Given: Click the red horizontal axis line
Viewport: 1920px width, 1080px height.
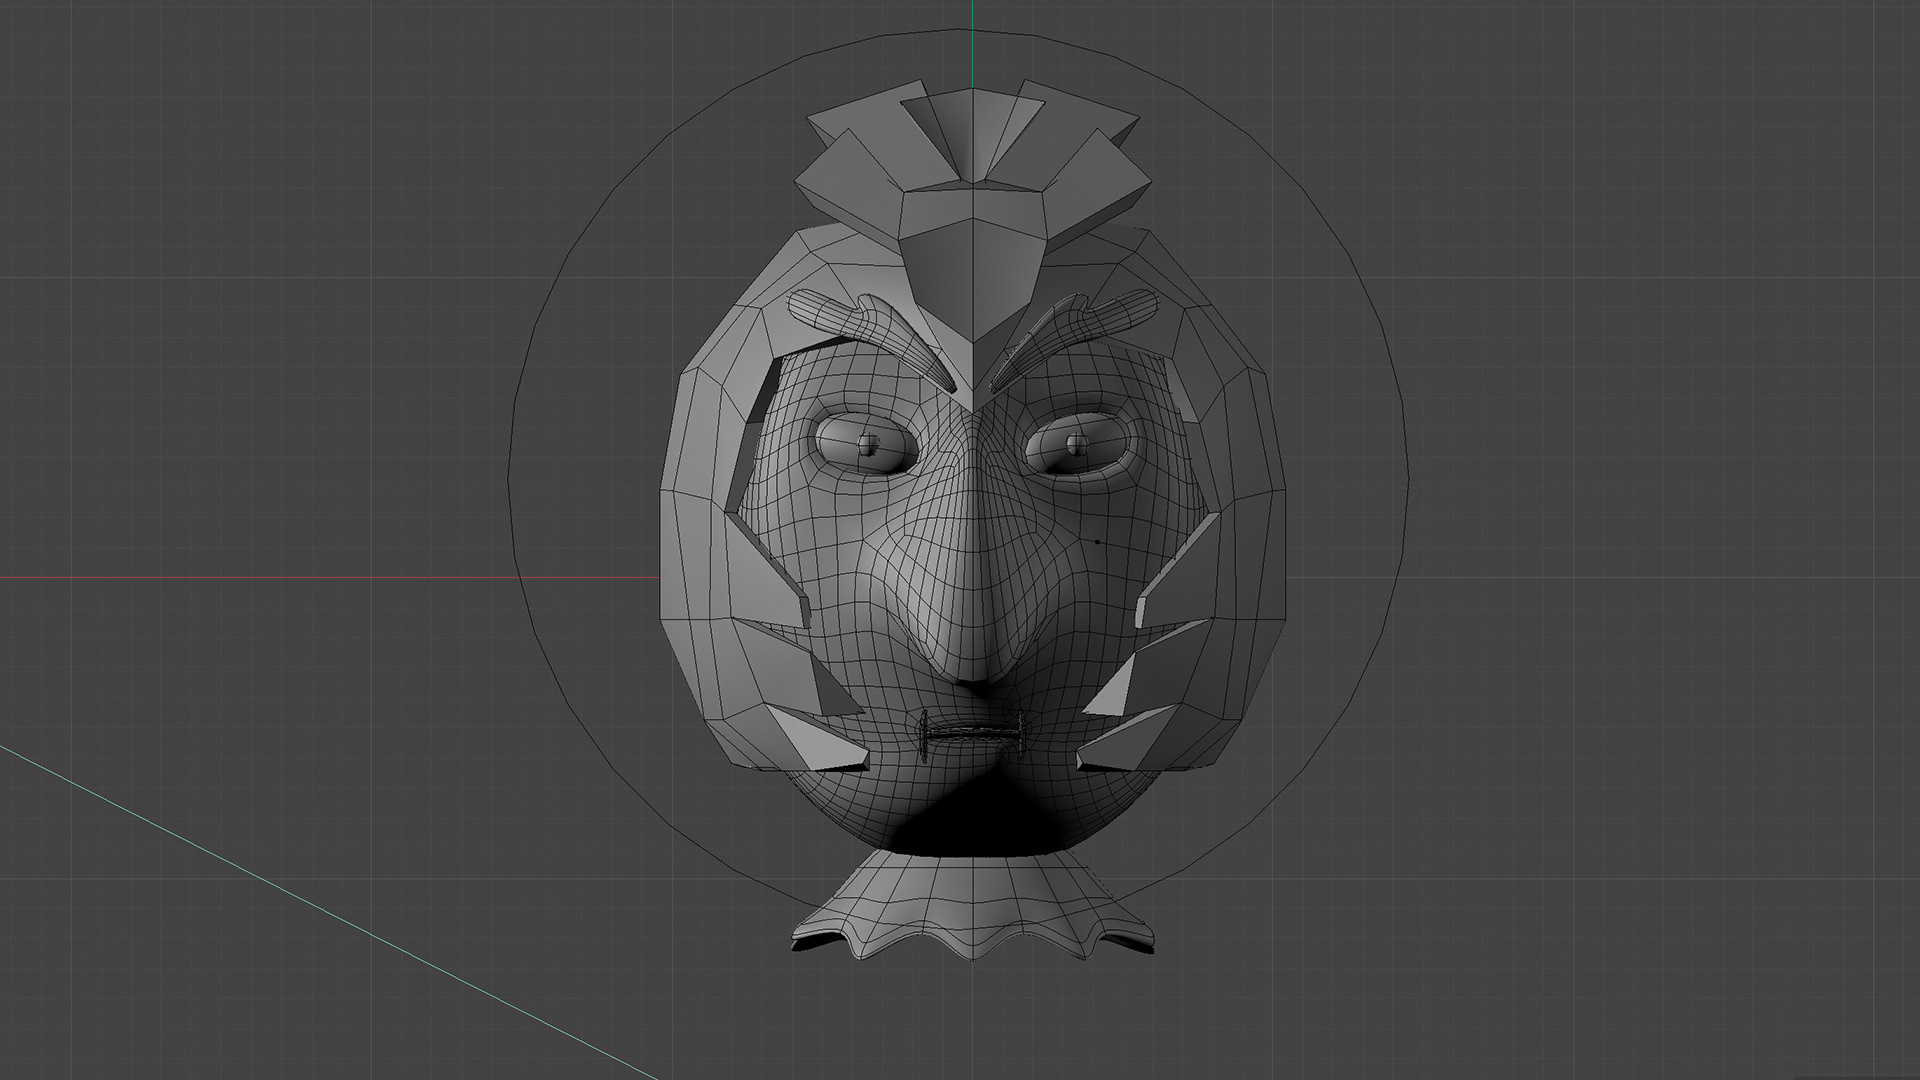Looking at the screenshot, I should pos(300,577).
